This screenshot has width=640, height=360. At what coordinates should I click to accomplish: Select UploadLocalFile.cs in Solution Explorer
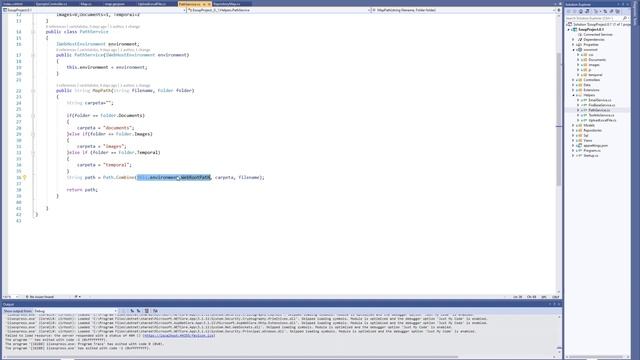(602, 120)
